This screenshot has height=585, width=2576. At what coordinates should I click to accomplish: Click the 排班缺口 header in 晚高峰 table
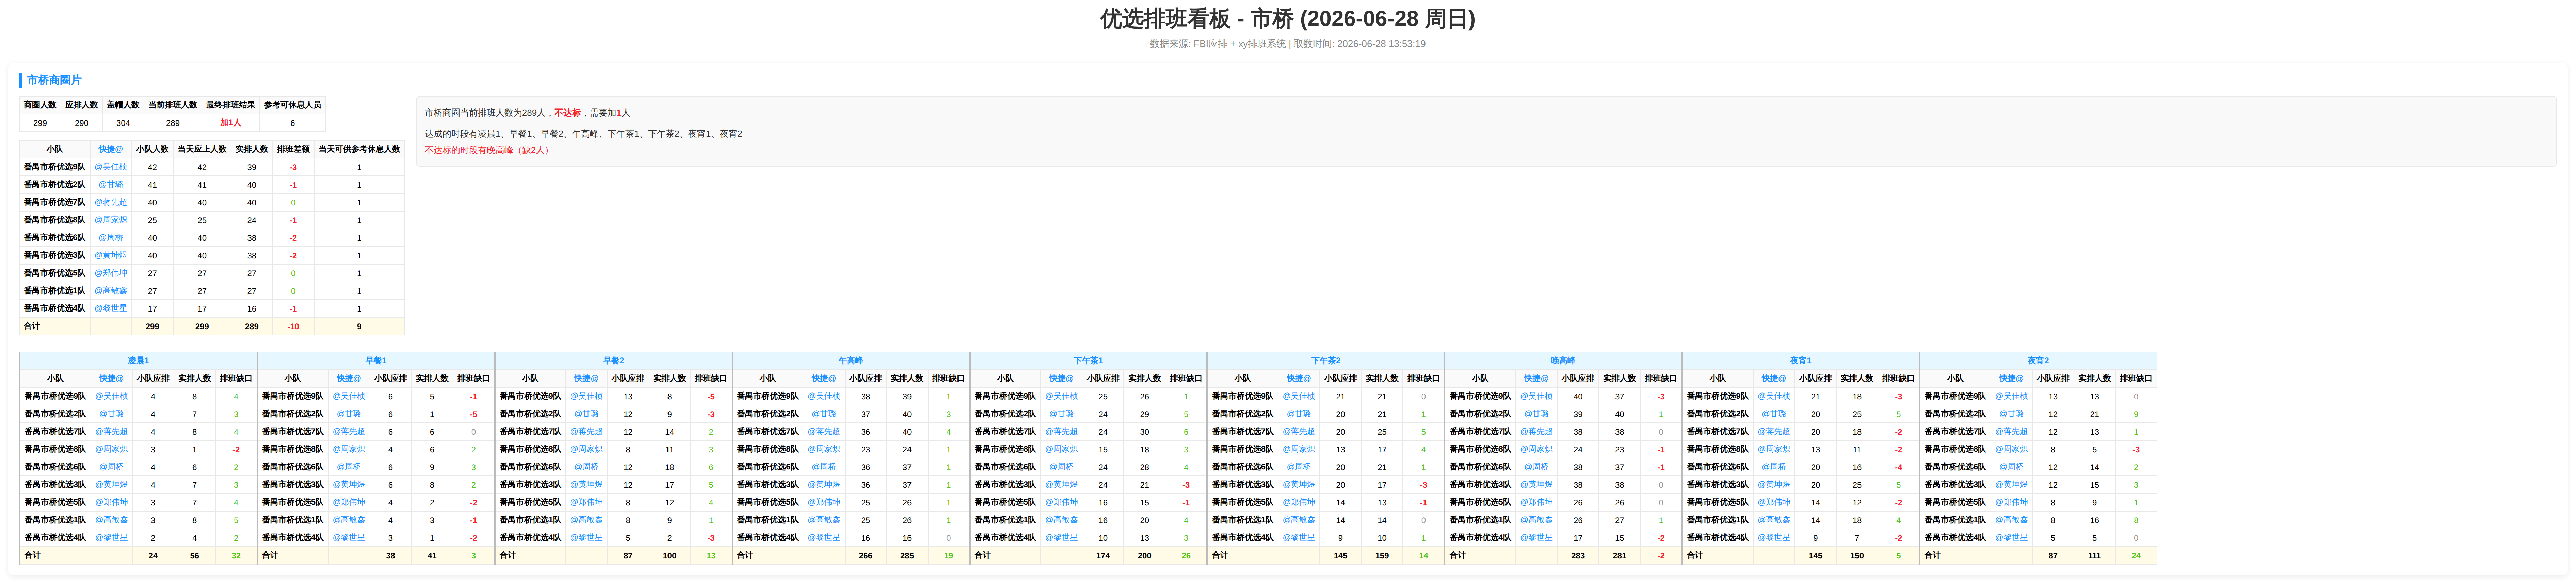pyautogui.click(x=1661, y=379)
